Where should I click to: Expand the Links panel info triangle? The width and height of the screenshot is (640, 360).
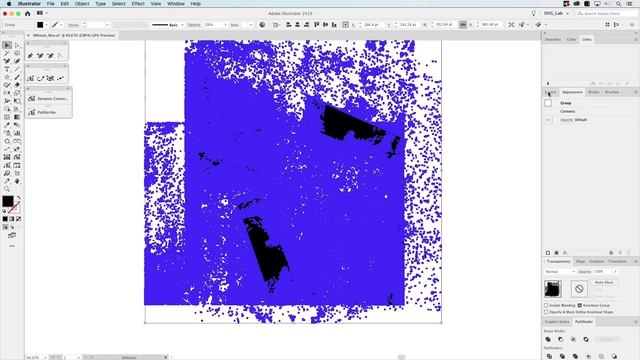point(548,83)
